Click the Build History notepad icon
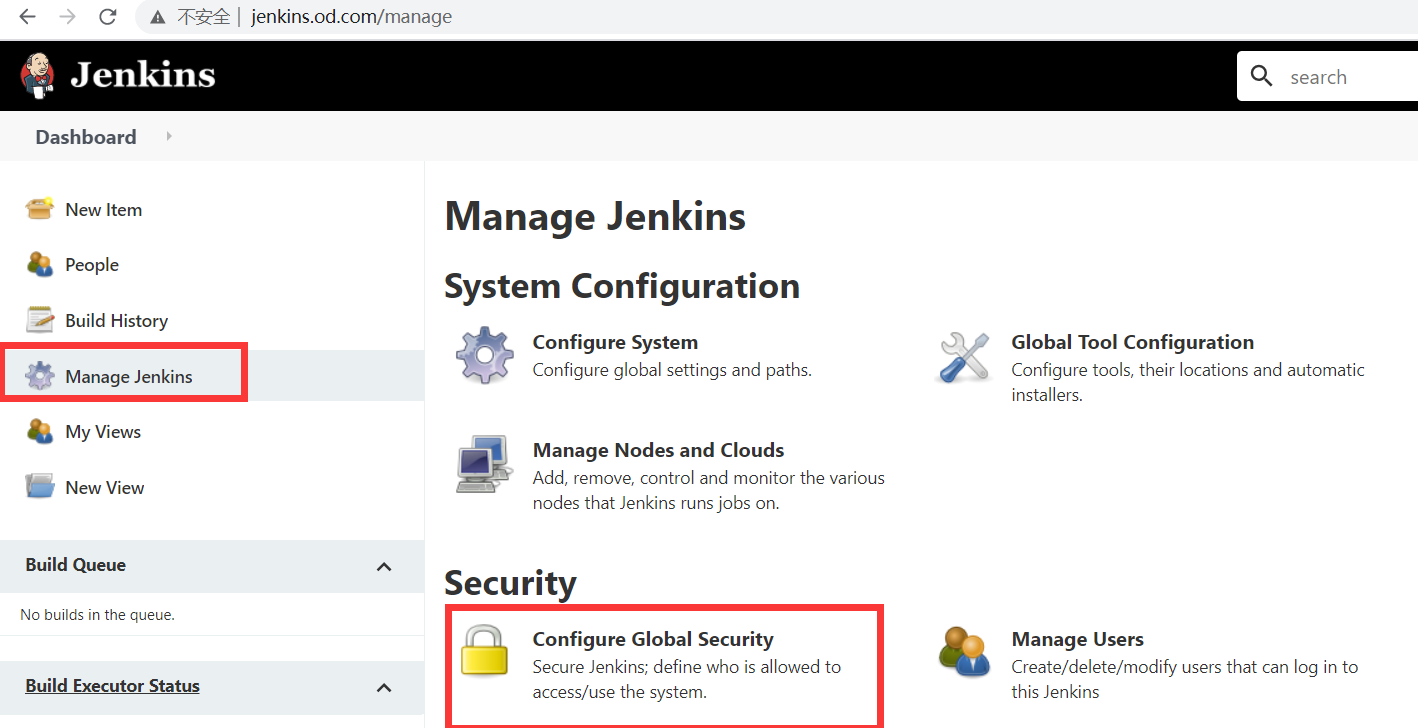 (40, 320)
